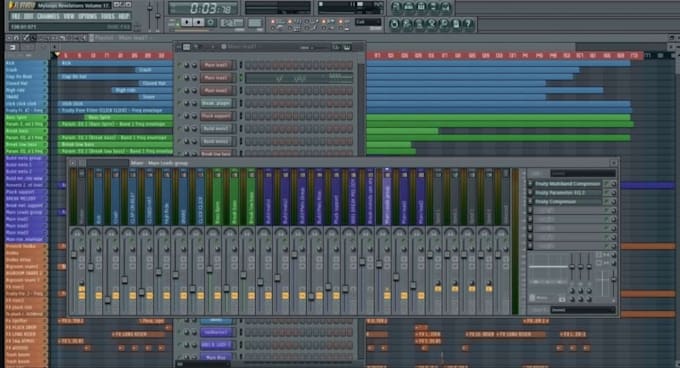This screenshot has height=368, width=680.
Task: Click the Record button in transport panel
Action: click(211, 22)
